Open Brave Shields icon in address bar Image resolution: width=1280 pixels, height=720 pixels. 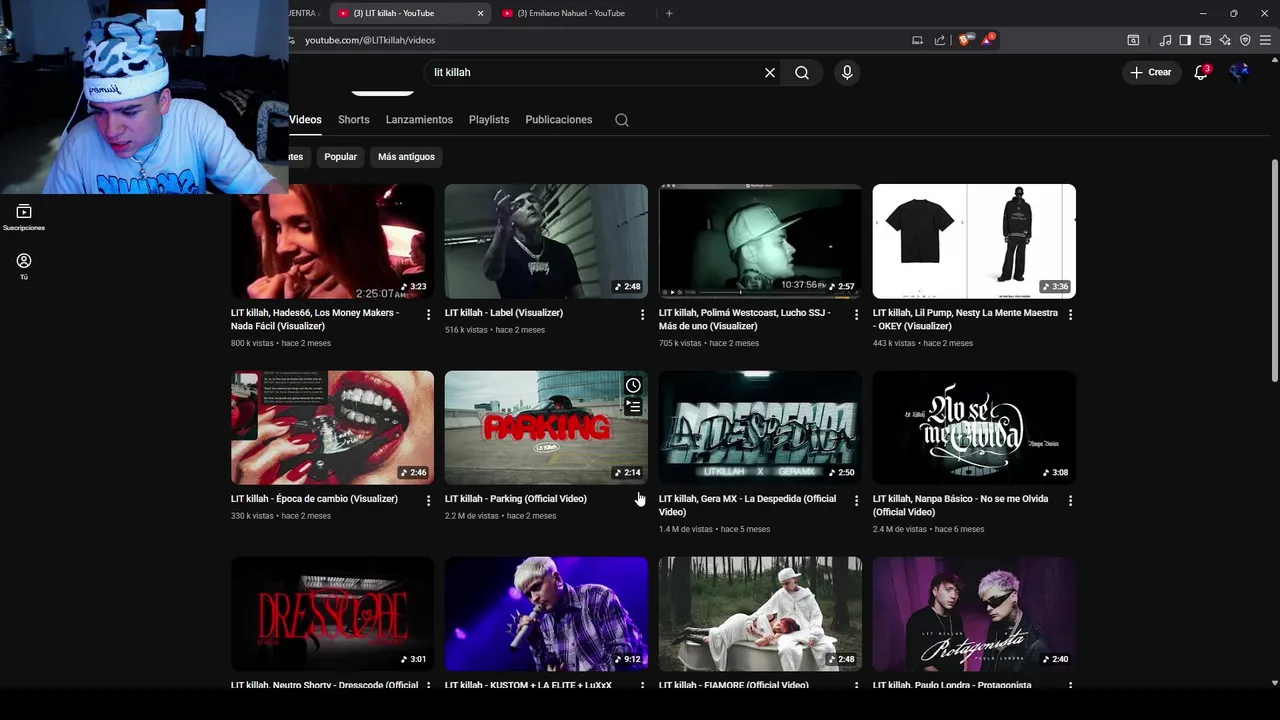point(965,40)
